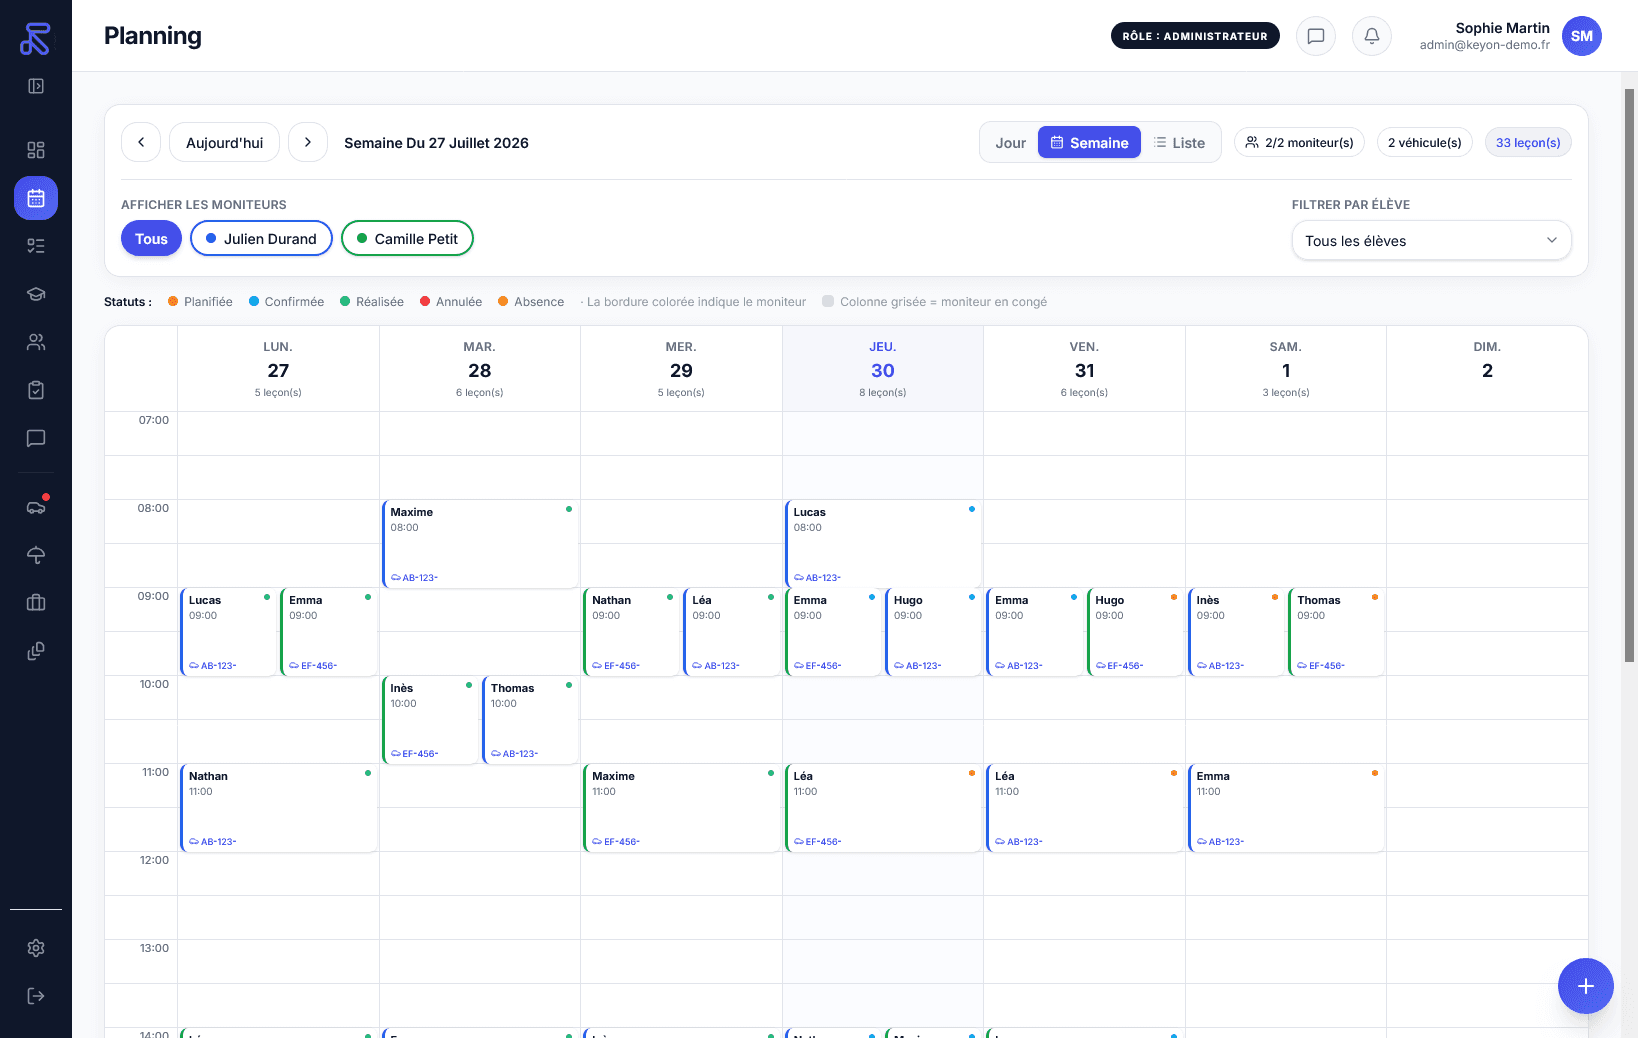Open Lucas 09:00 lesson on Monday 27
1638x1038 pixels.
[229, 632]
